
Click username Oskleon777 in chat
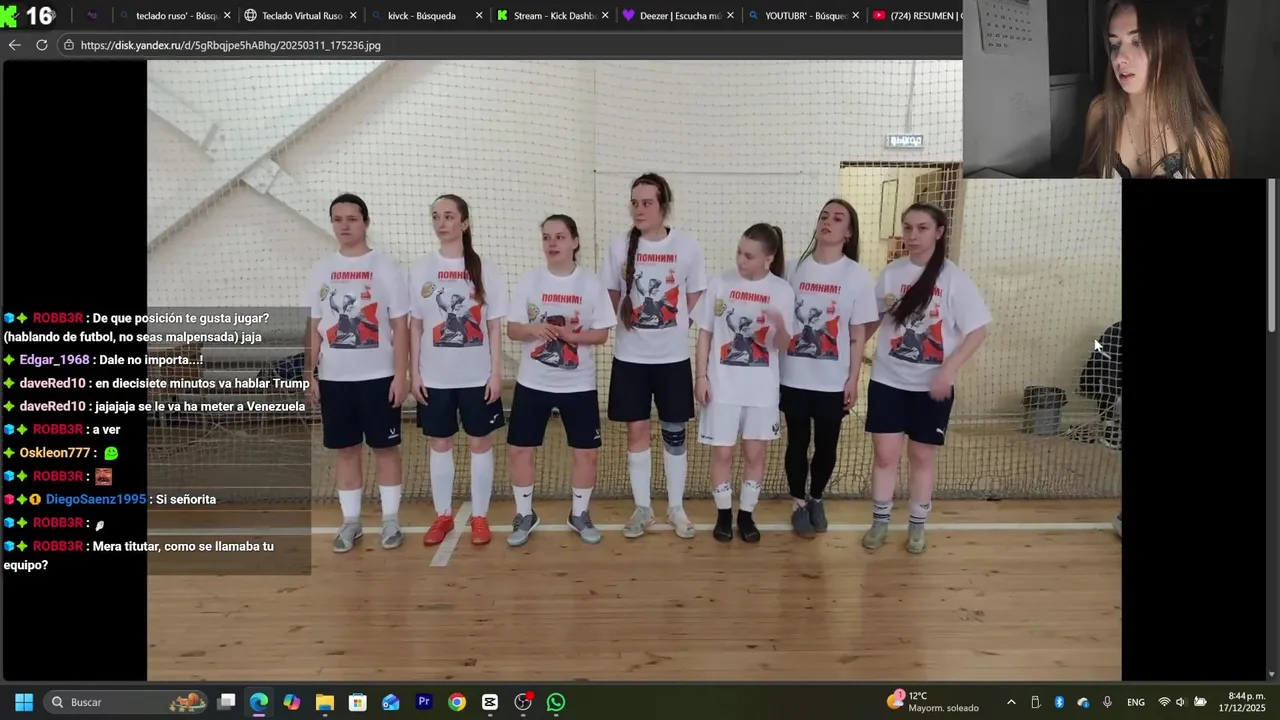[x=55, y=453]
